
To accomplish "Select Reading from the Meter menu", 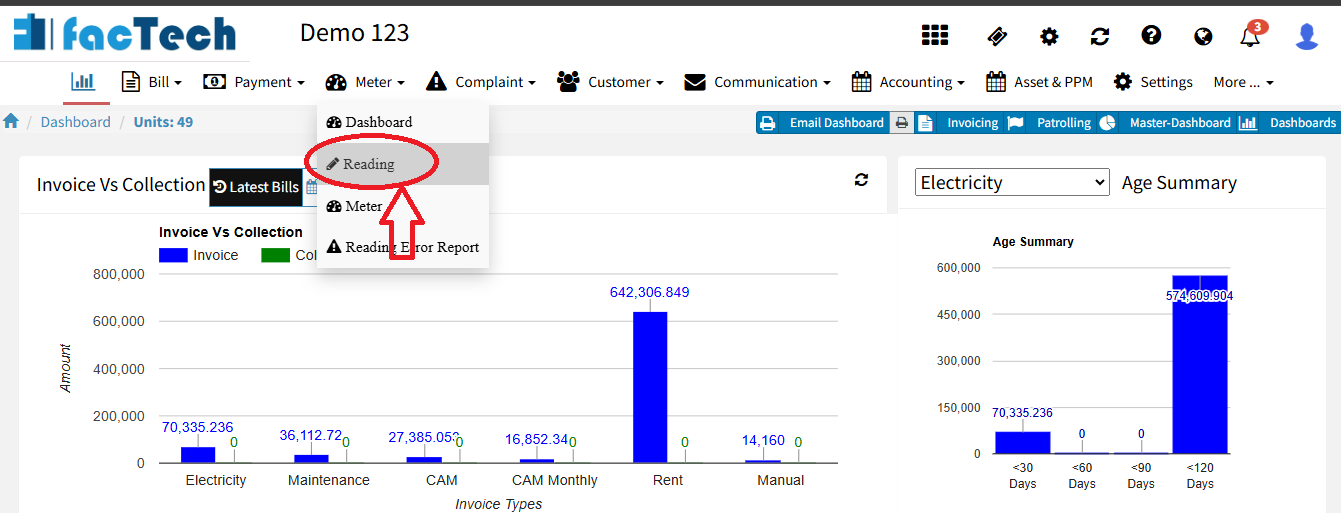I will (x=368, y=164).
